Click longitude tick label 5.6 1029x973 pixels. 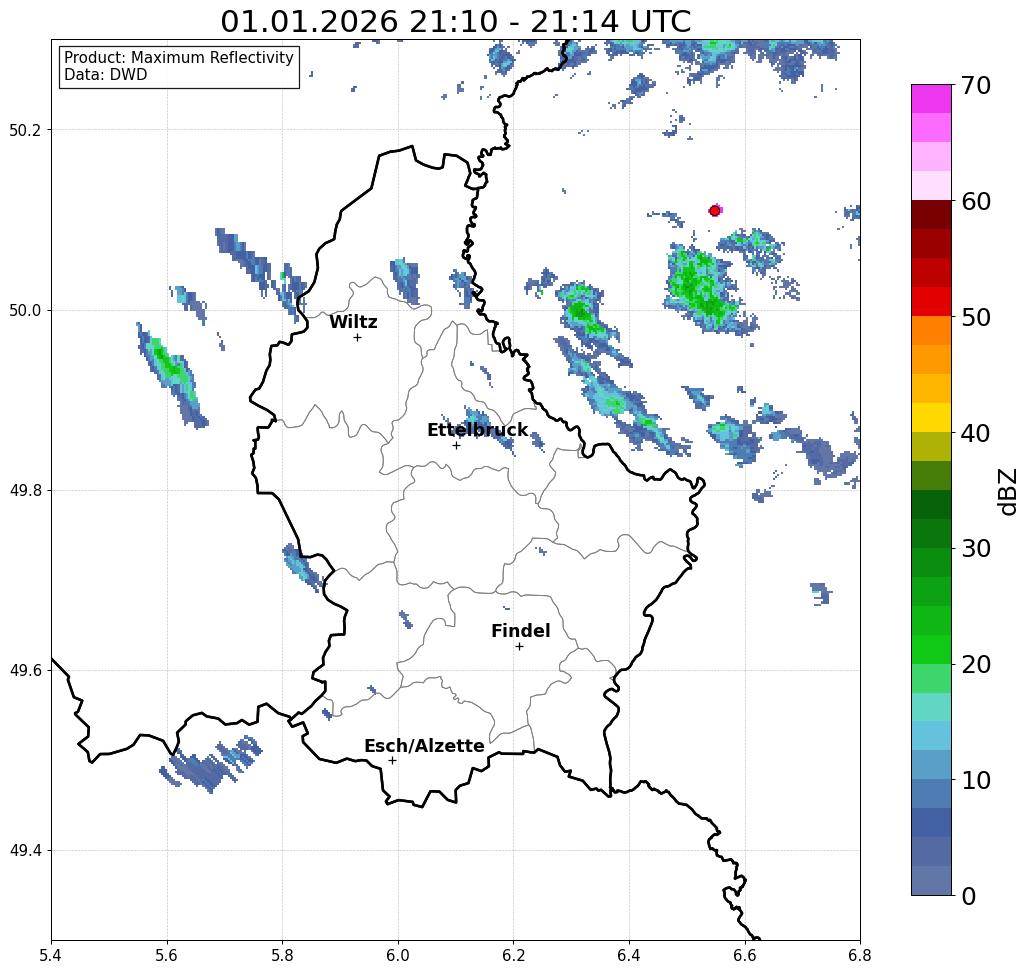(167, 955)
